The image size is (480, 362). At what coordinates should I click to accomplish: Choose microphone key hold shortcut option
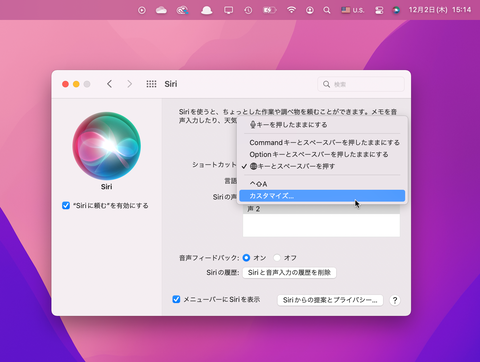coord(323,125)
